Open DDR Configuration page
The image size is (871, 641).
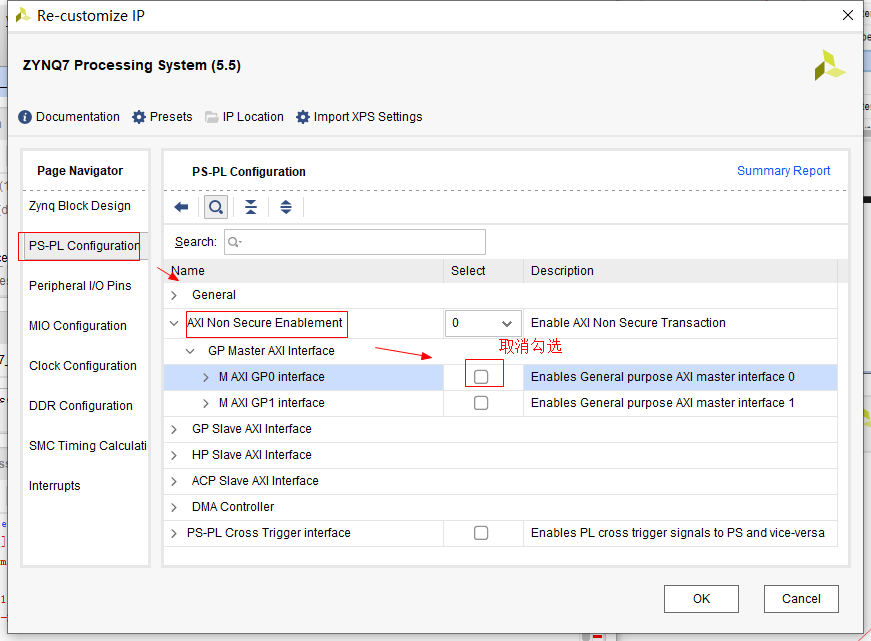click(x=81, y=406)
